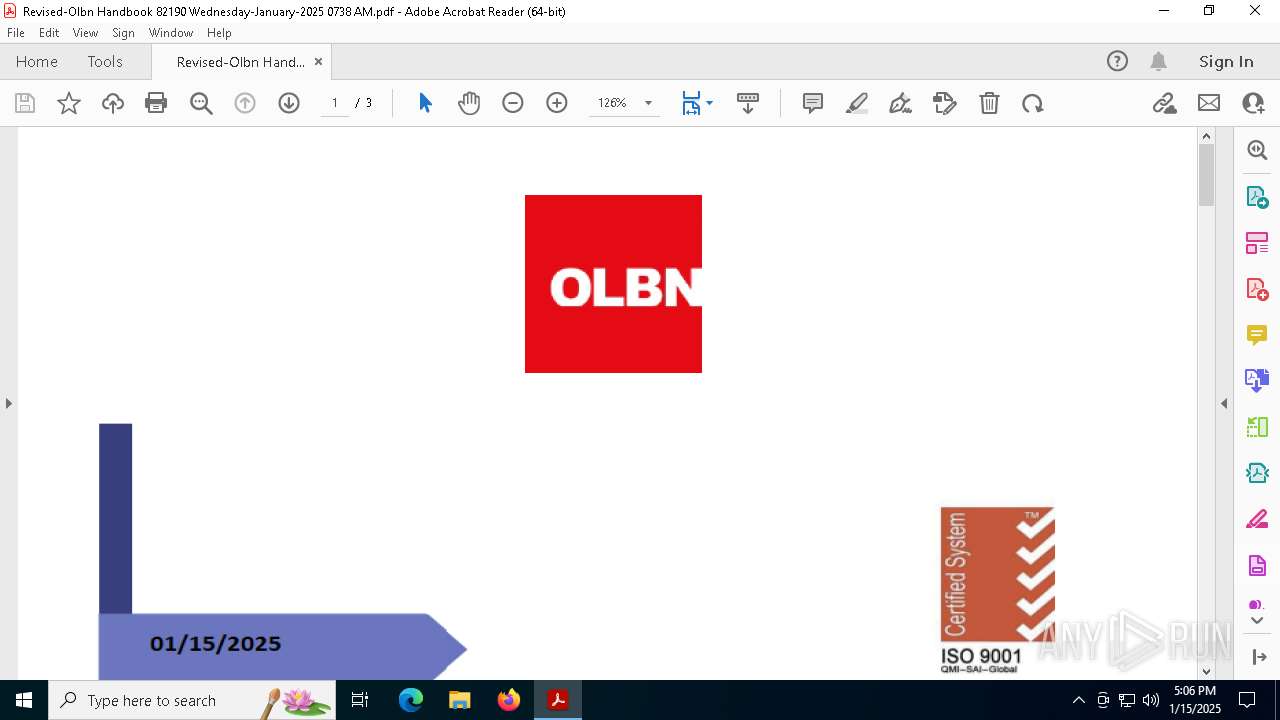The height and width of the screenshot is (720, 1280).
Task: Open the View menu
Action: click(85, 33)
